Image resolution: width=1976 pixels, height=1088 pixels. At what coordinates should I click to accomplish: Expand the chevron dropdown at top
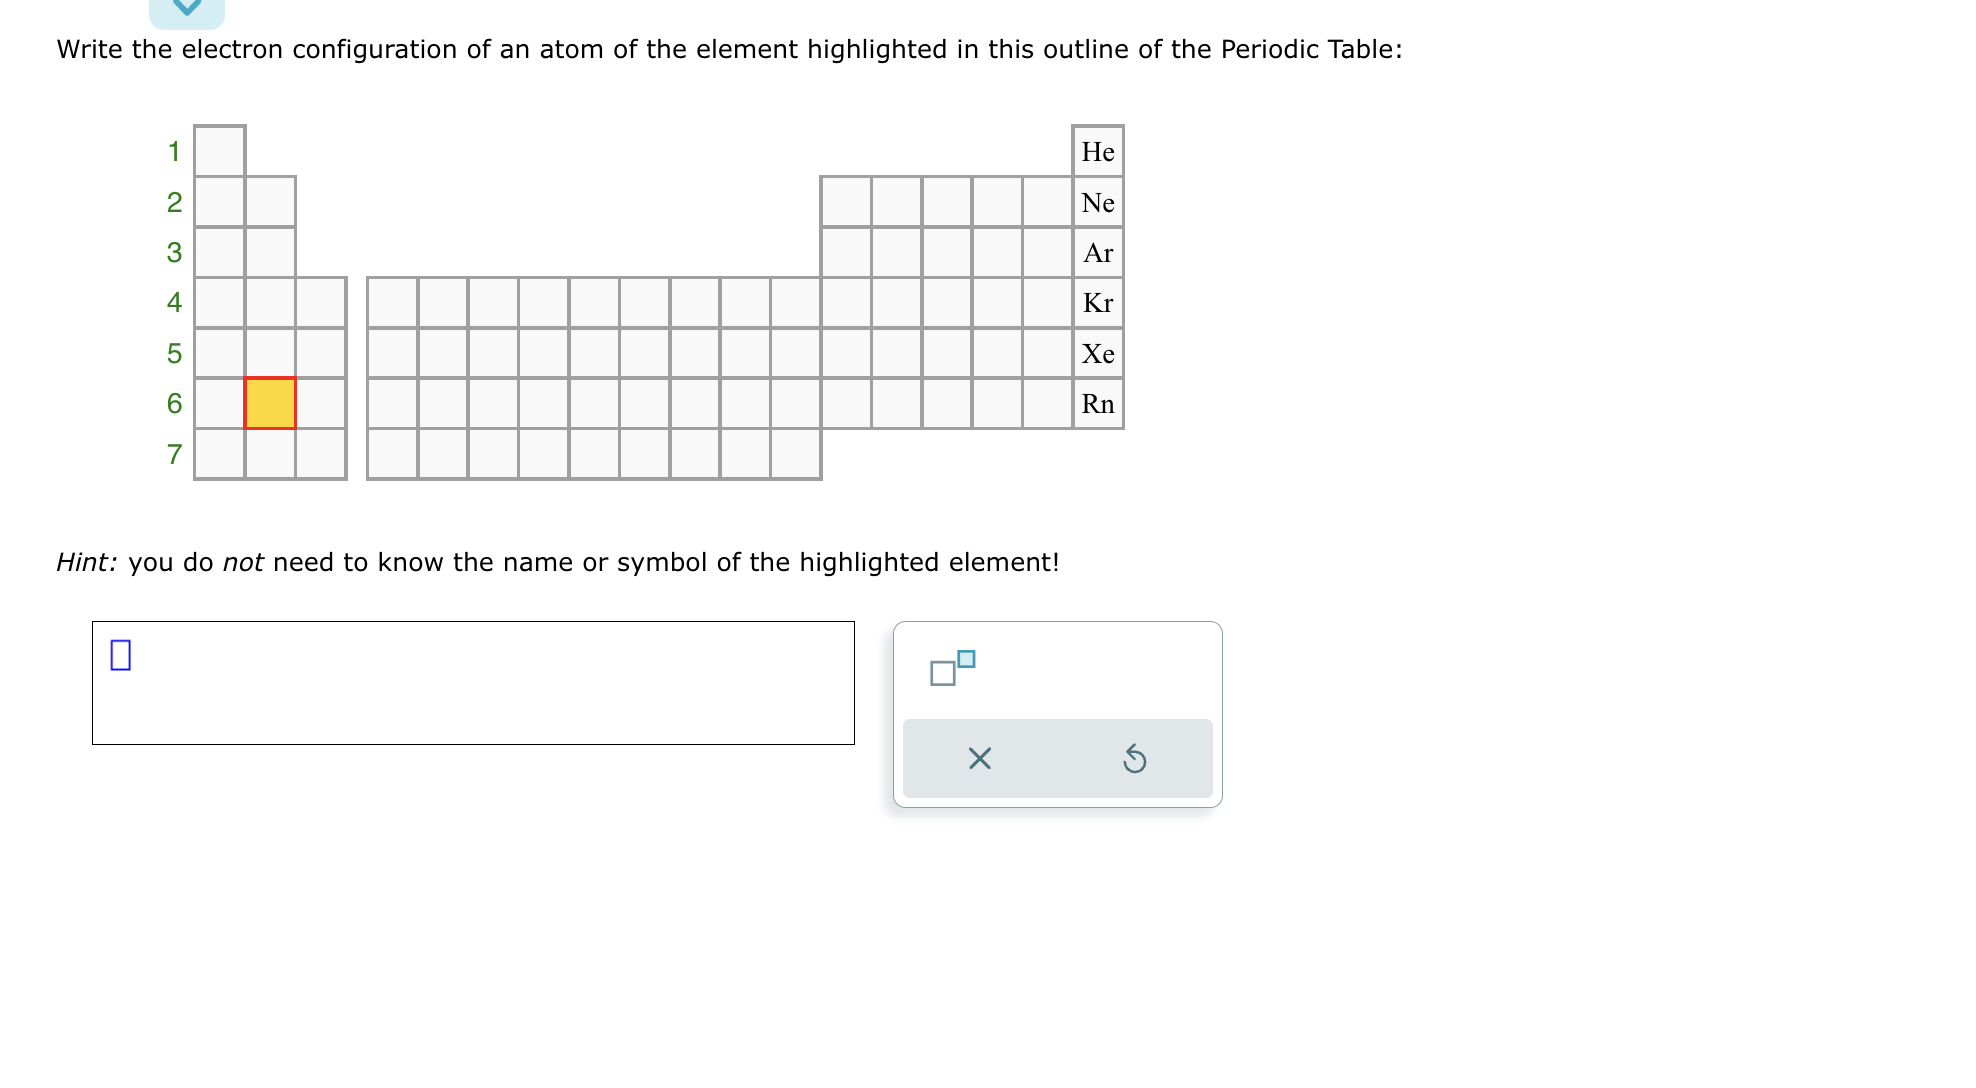187,10
